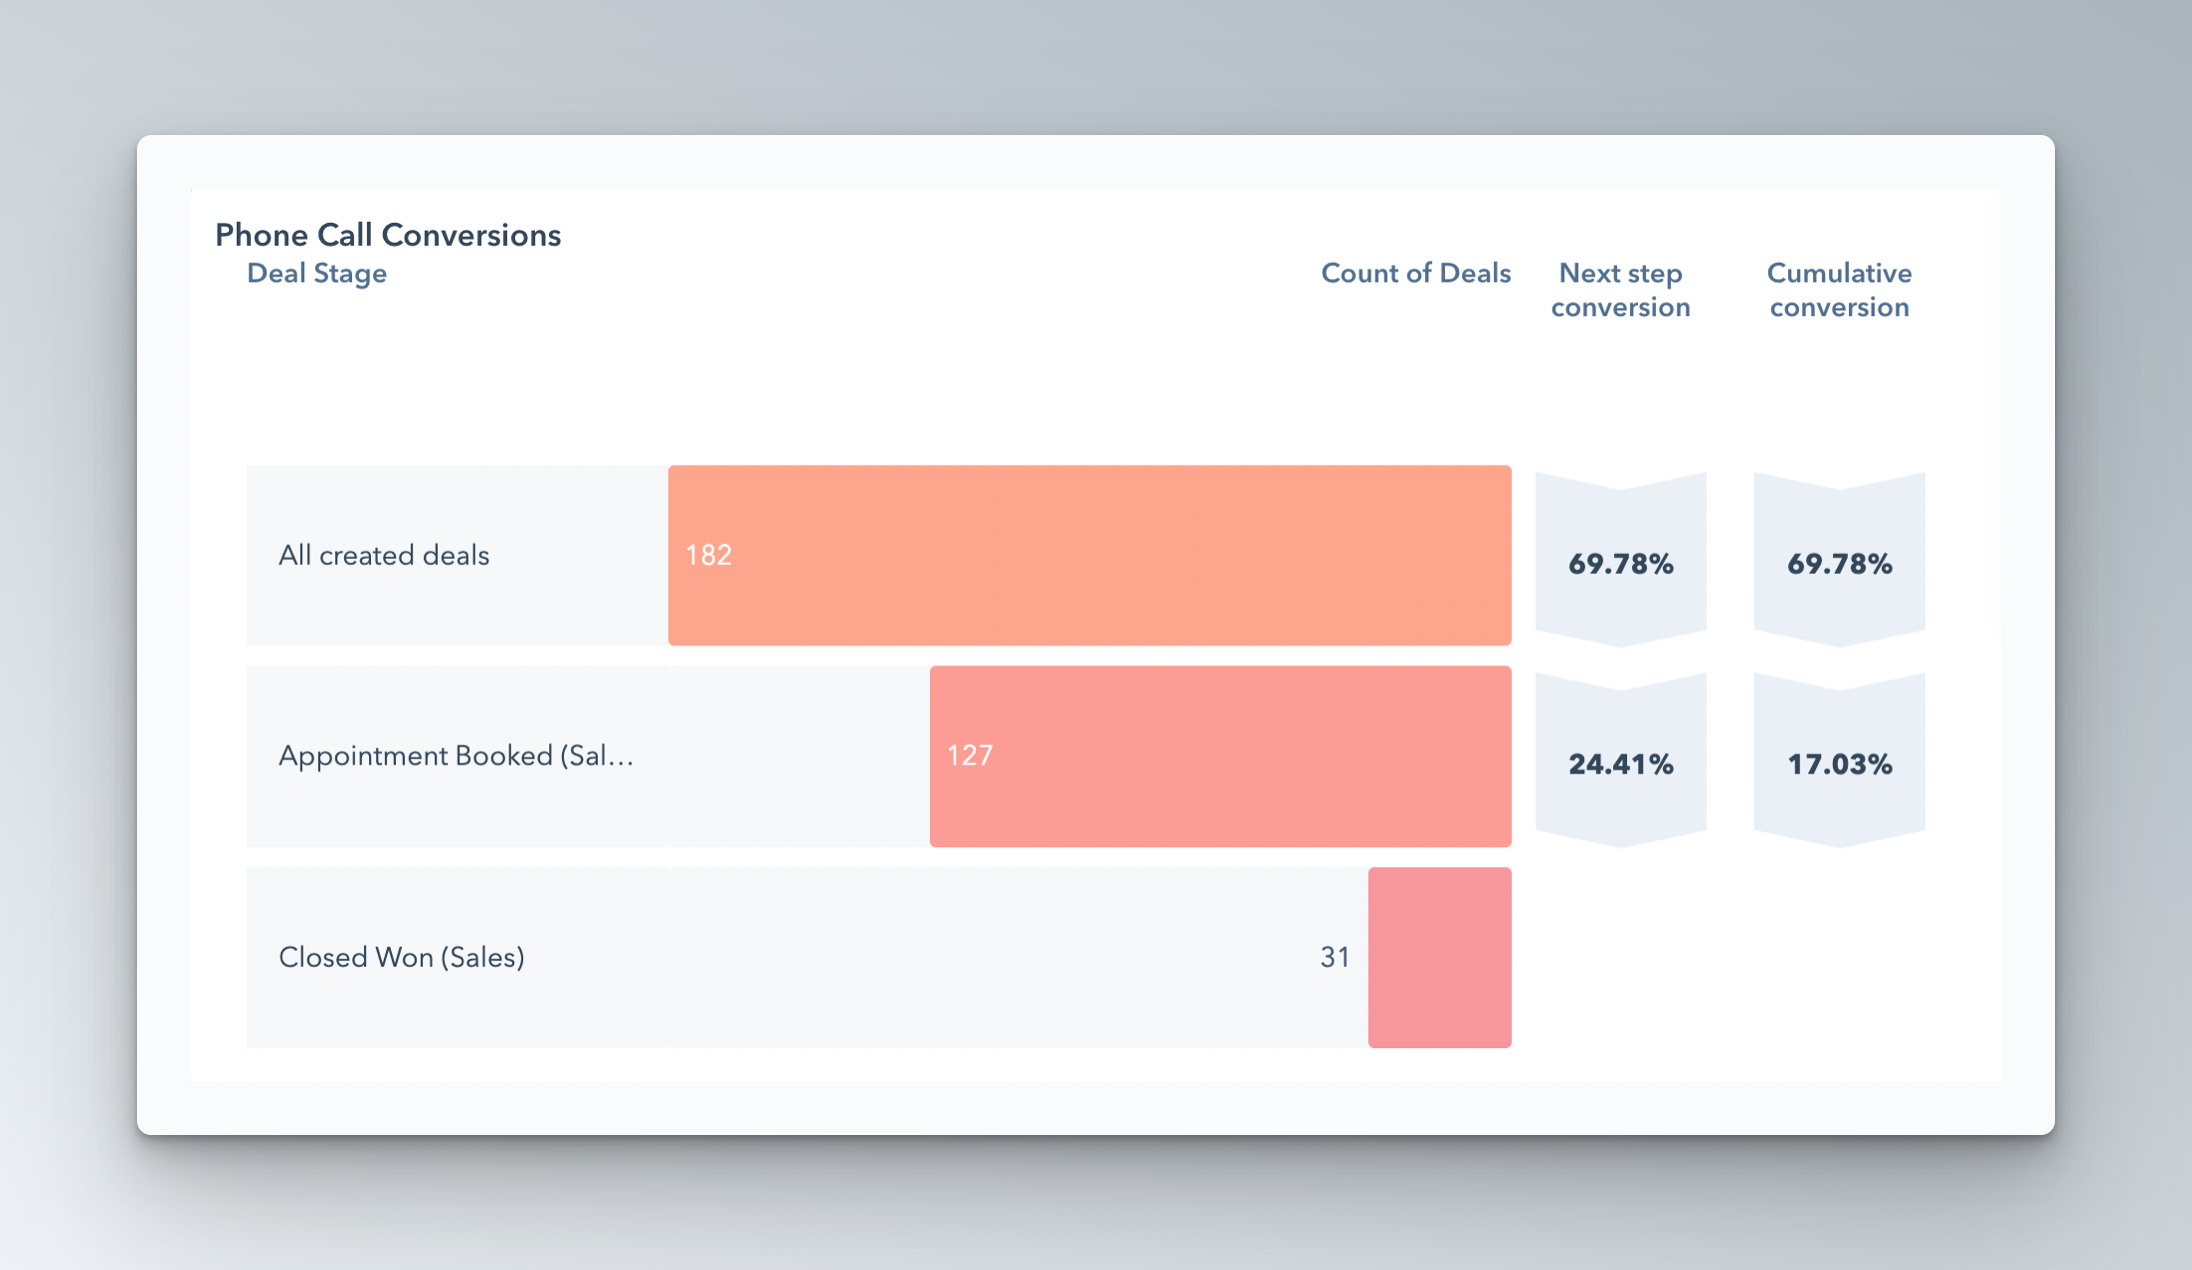Viewport: 2192px width, 1270px height.
Task: Click the 182 deal count value
Action: point(709,555)
